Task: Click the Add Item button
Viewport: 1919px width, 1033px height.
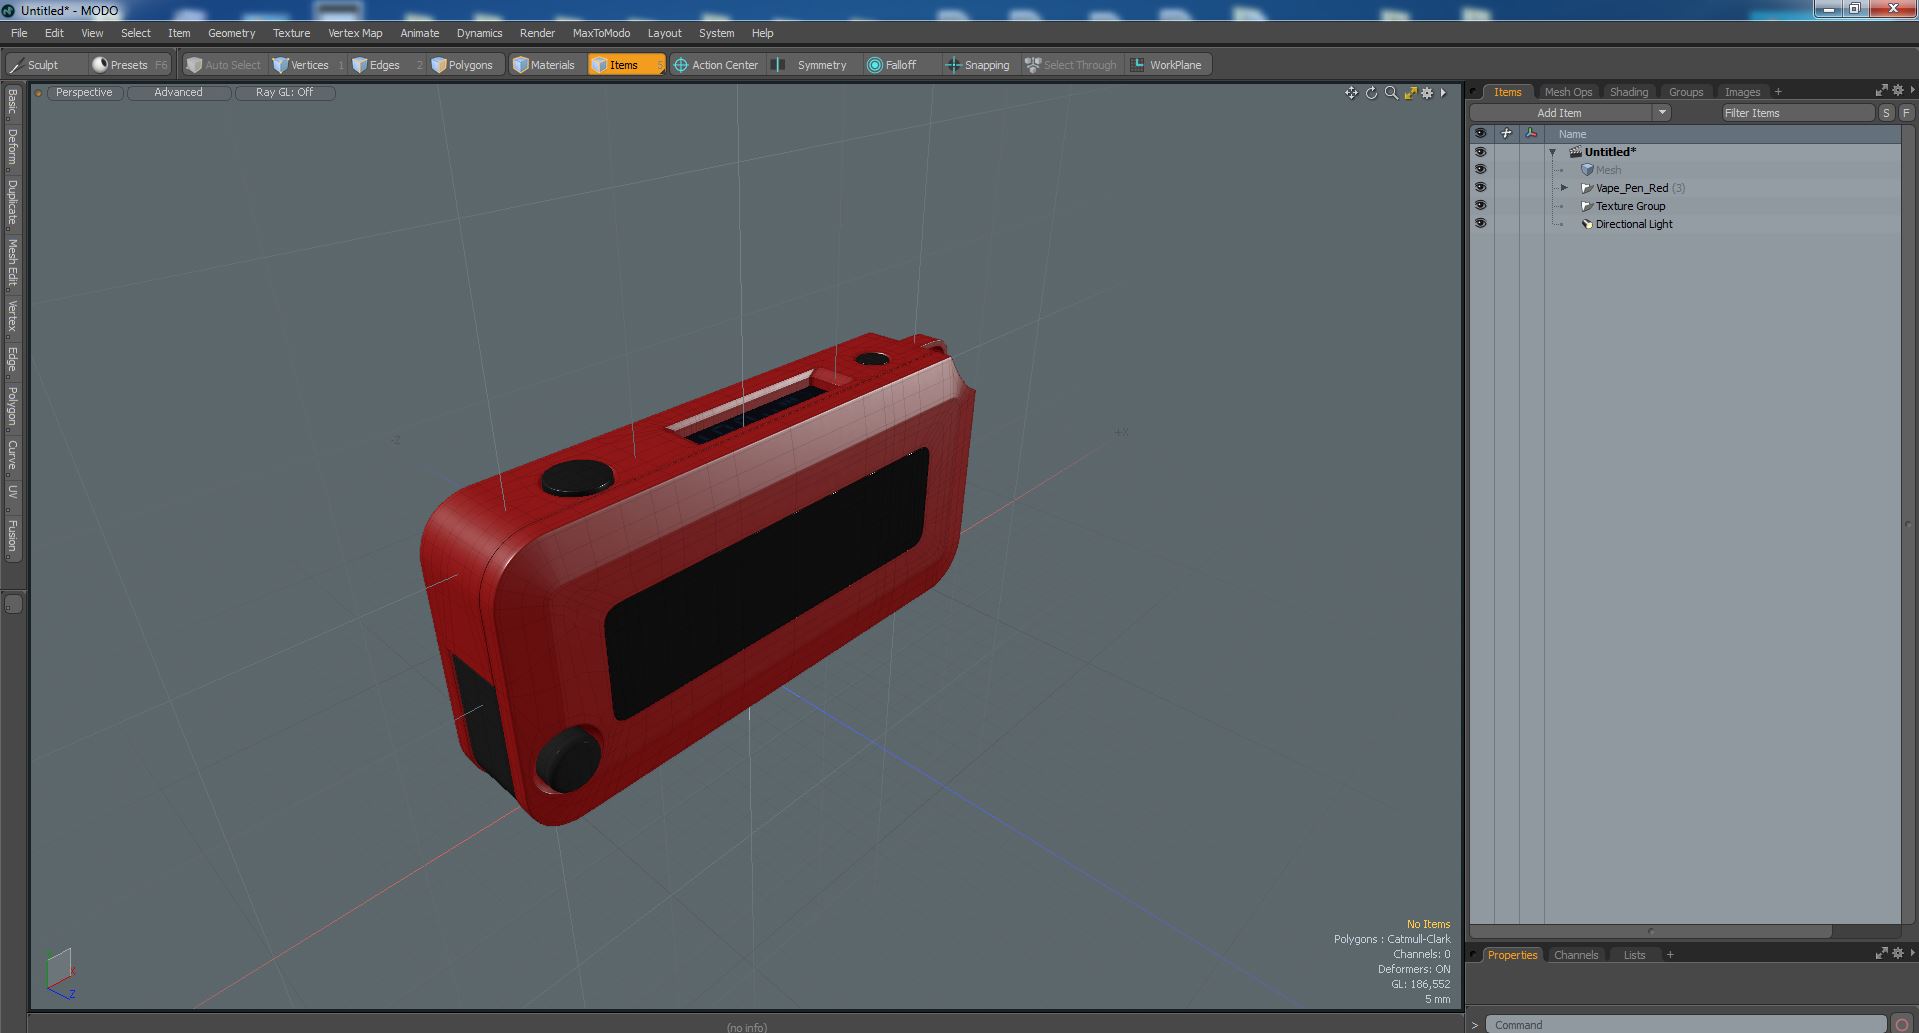Action: point(1559,113)
